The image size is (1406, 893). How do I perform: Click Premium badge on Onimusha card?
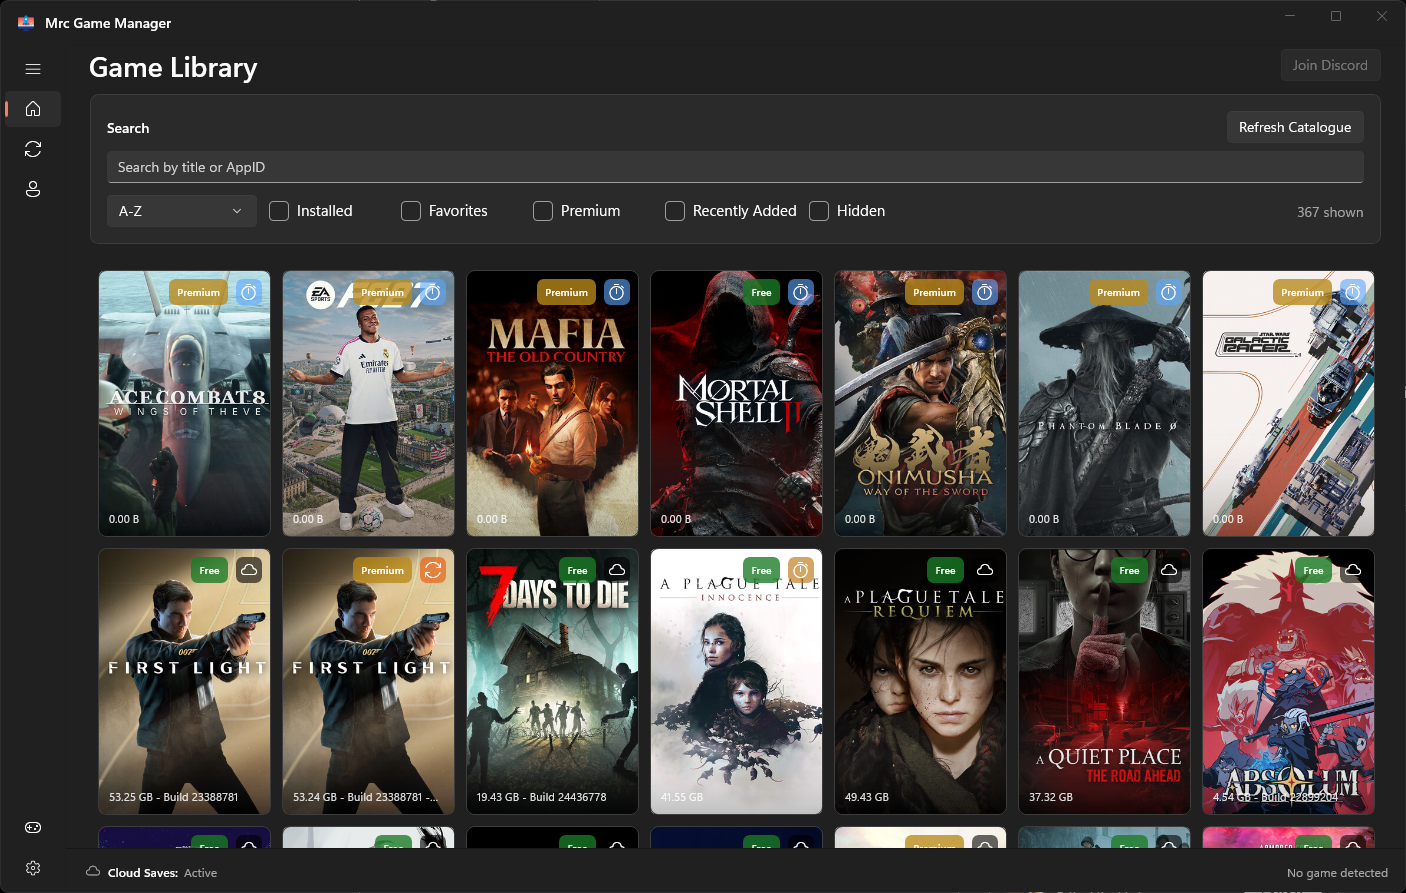[x=934, y=292]
